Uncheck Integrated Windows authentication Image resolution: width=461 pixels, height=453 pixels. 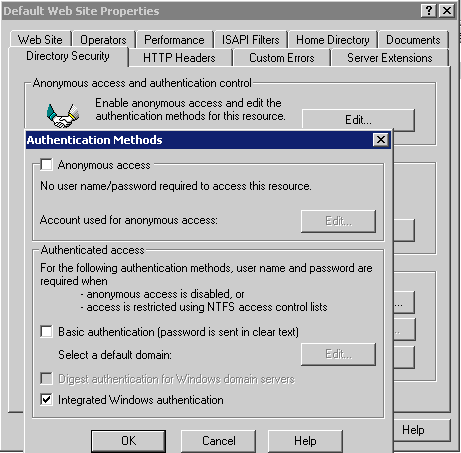pyautogui.click(x=46, y=399)
